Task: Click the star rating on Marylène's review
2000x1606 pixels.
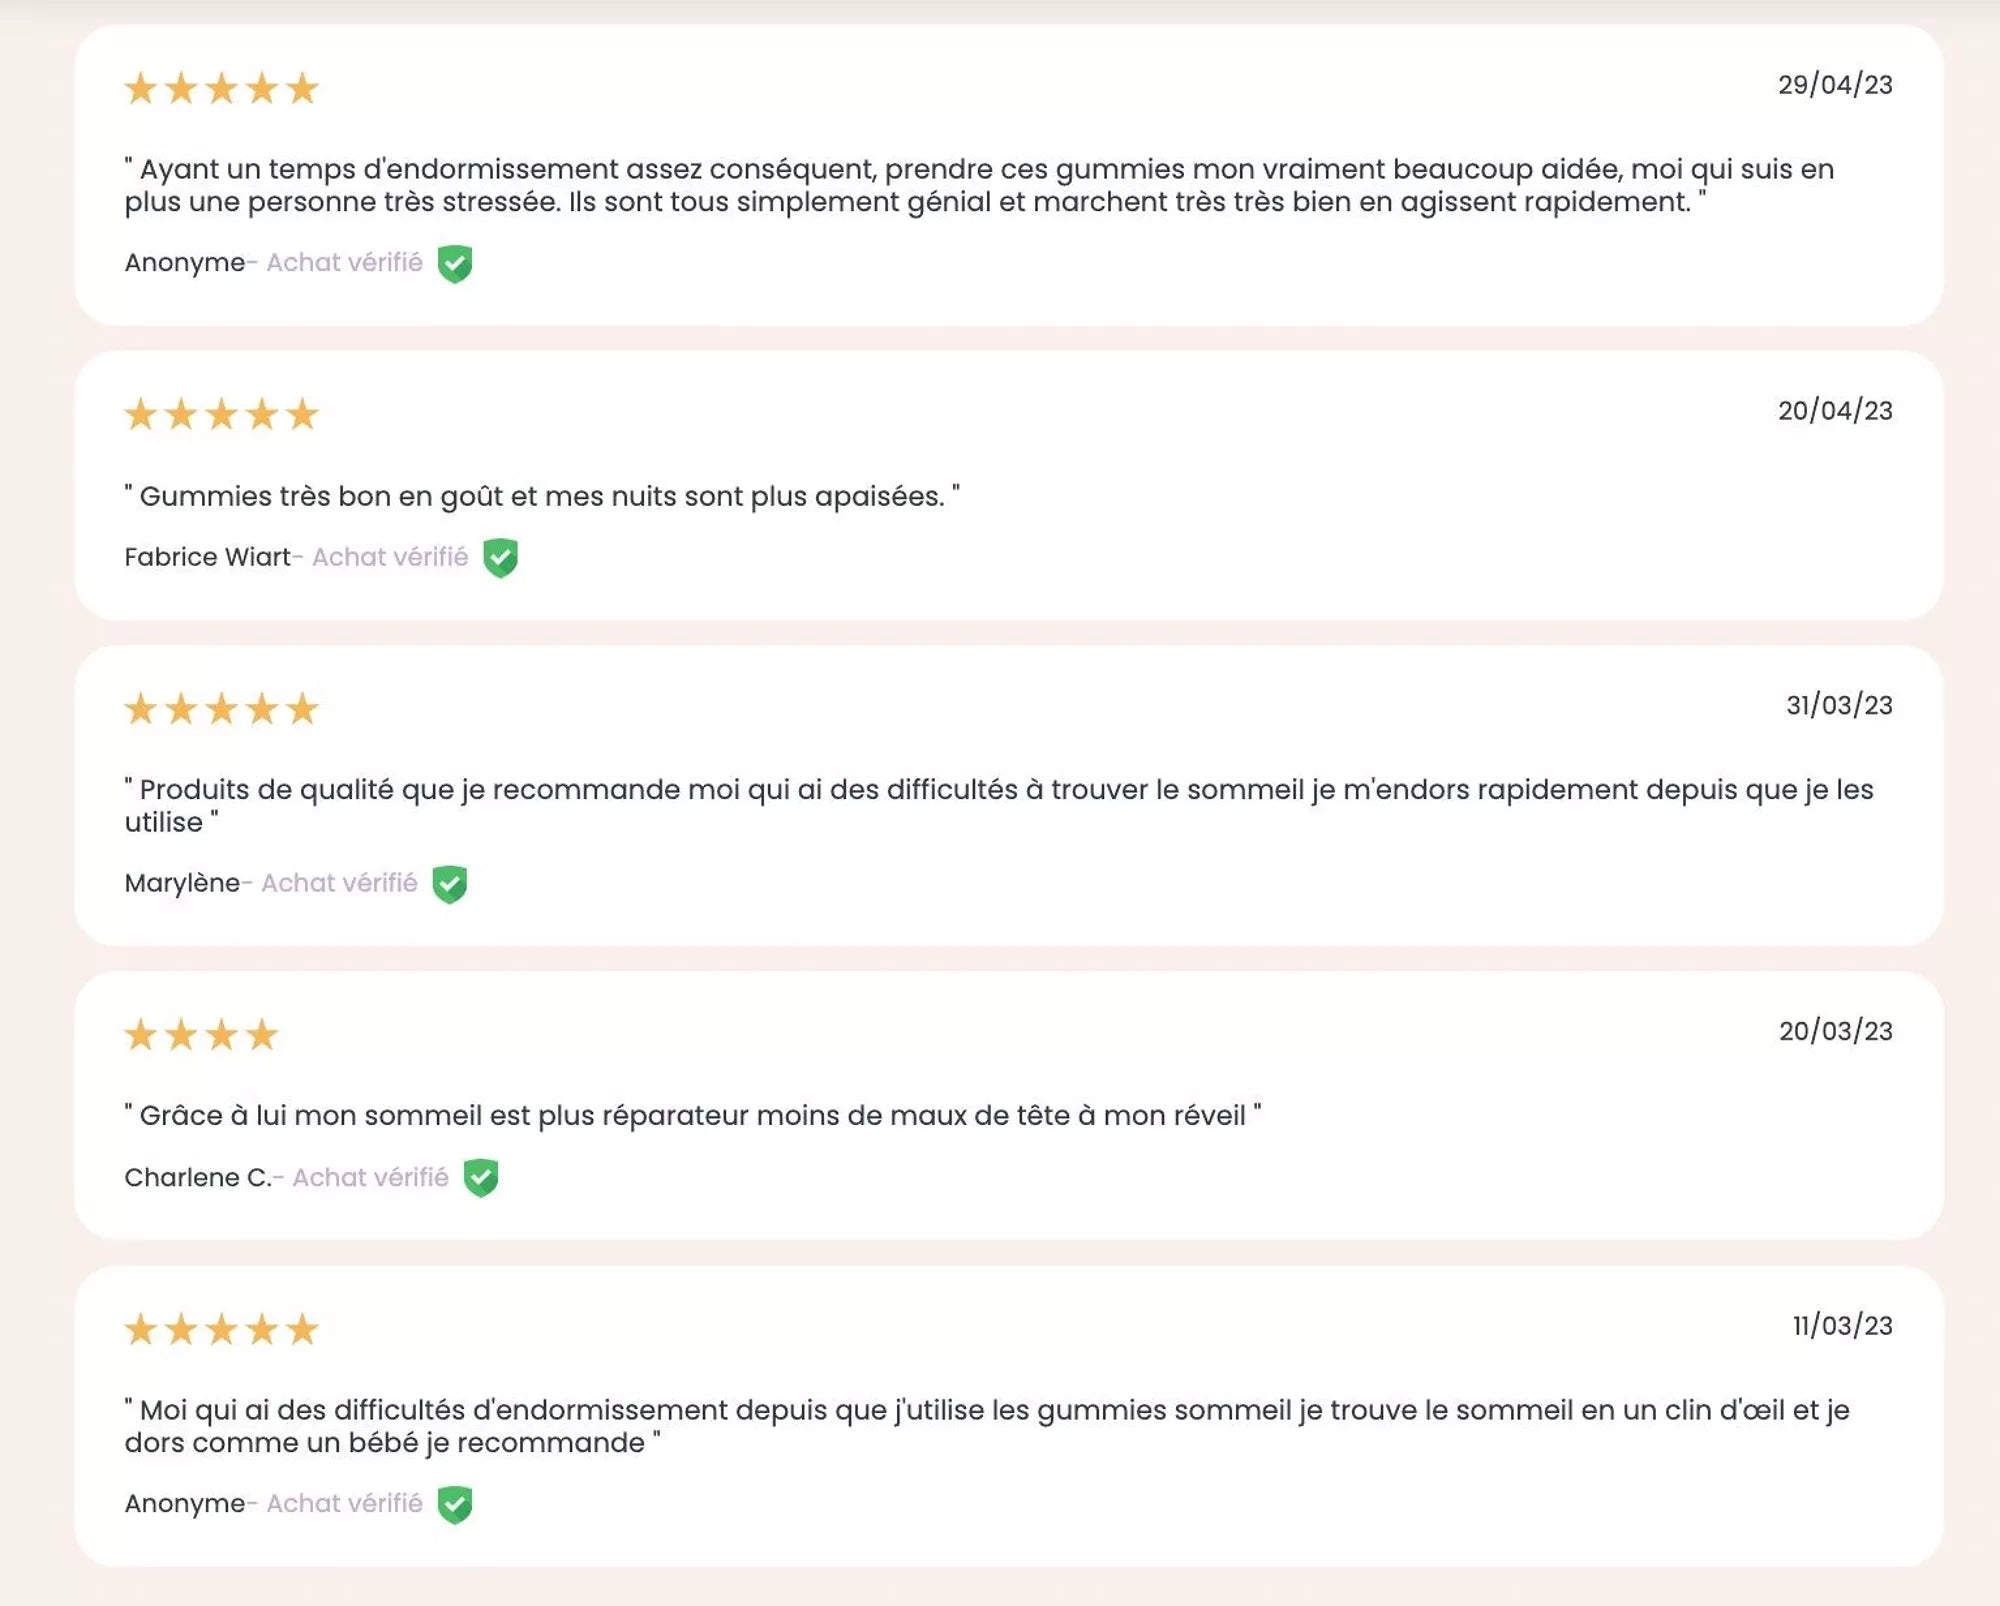Action: point(221,709)
